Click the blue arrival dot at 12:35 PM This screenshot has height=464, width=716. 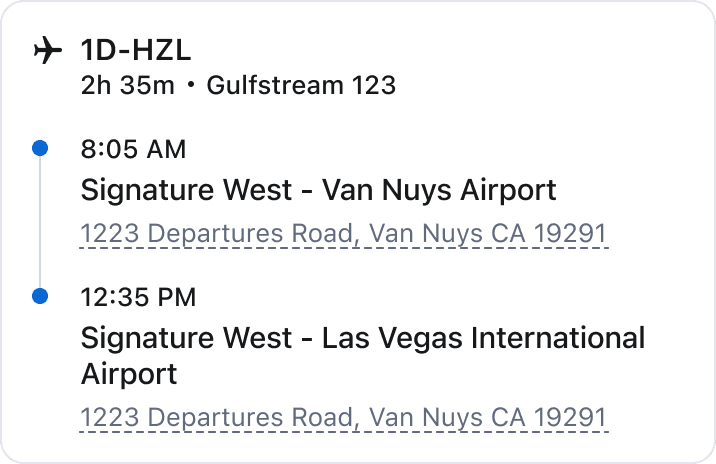point(40,297)
